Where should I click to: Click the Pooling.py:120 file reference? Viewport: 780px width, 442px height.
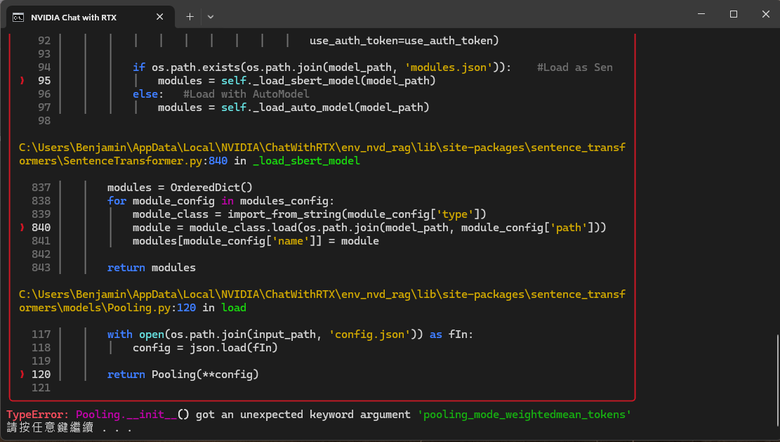[x=152, y=307]
